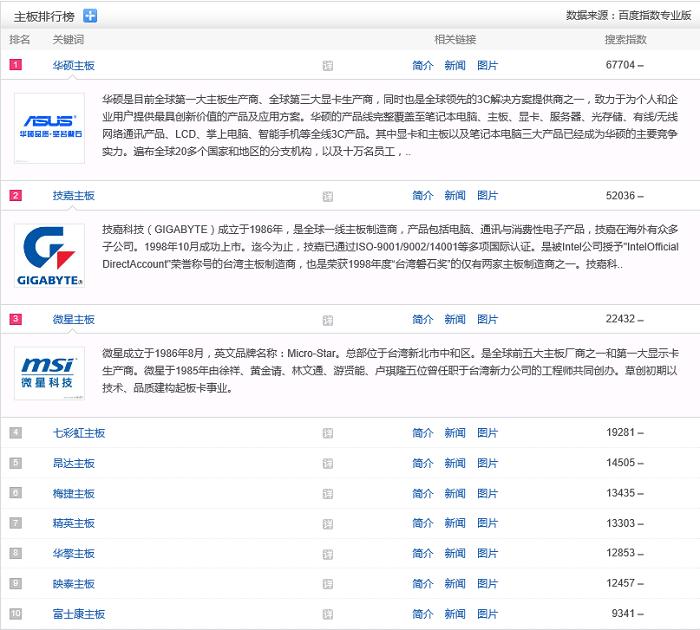Screen dimensions: 700x630
Task: Click the detail icon in 映泰主板 row
Action: [x=328, y=584]
